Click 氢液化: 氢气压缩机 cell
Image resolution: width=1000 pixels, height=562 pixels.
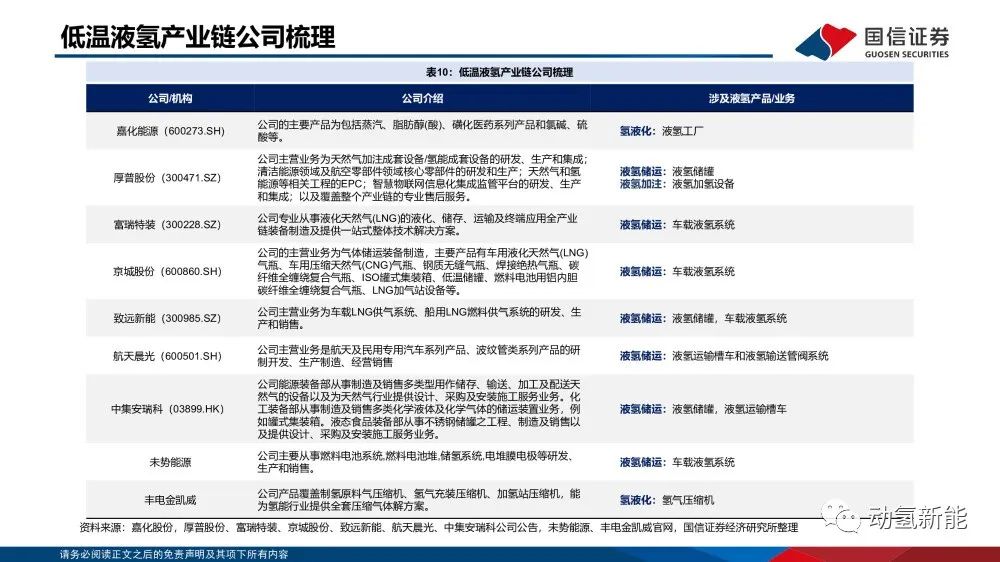666,500
